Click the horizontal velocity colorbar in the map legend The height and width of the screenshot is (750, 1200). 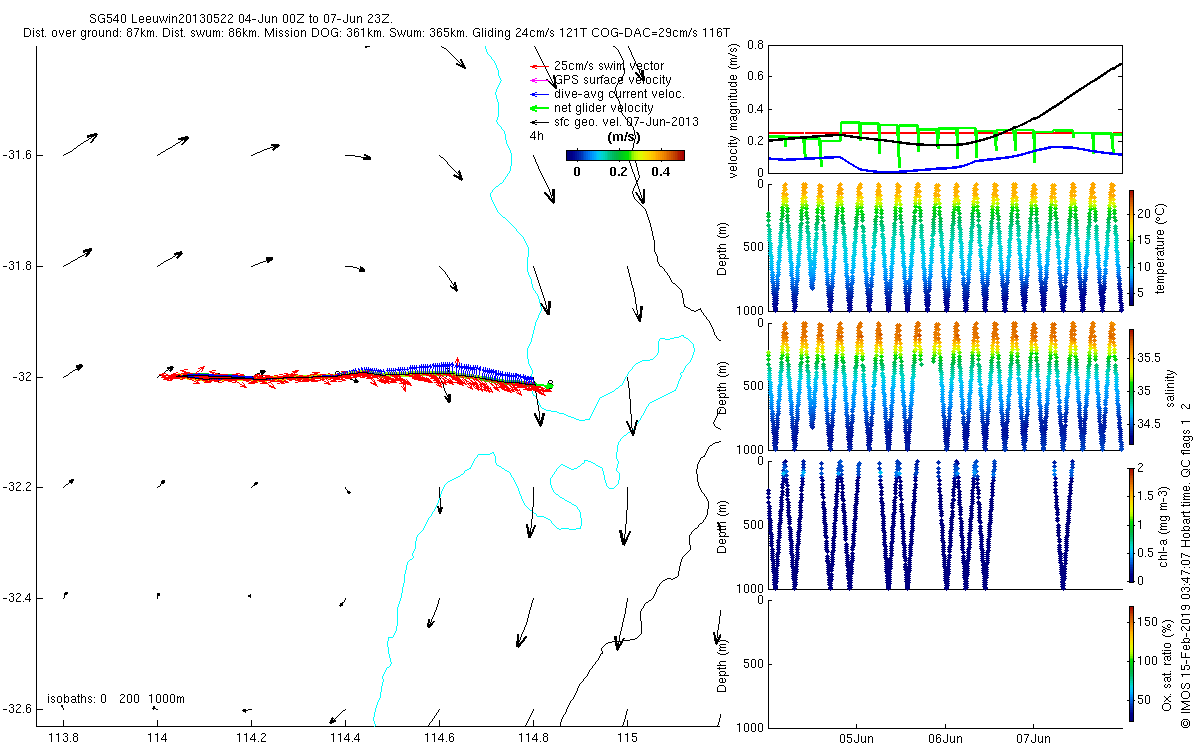pos(625,155)
